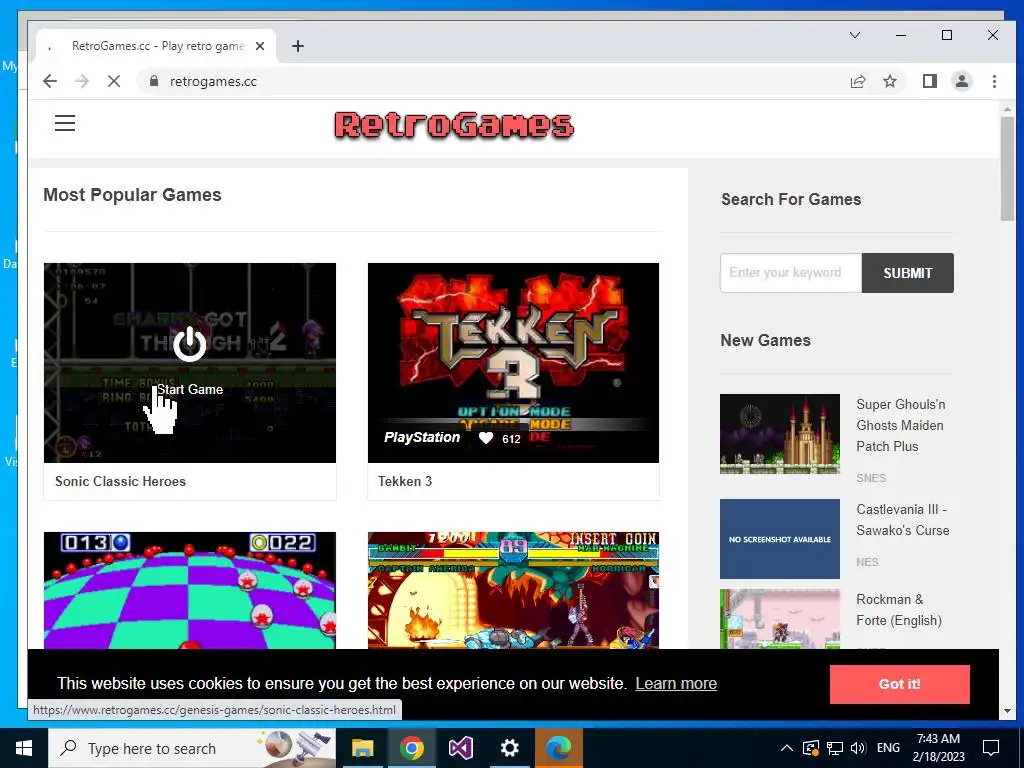1024x768 pixels.
Task: Click the Enter your keyword search field
Action: tap(791, 273)
